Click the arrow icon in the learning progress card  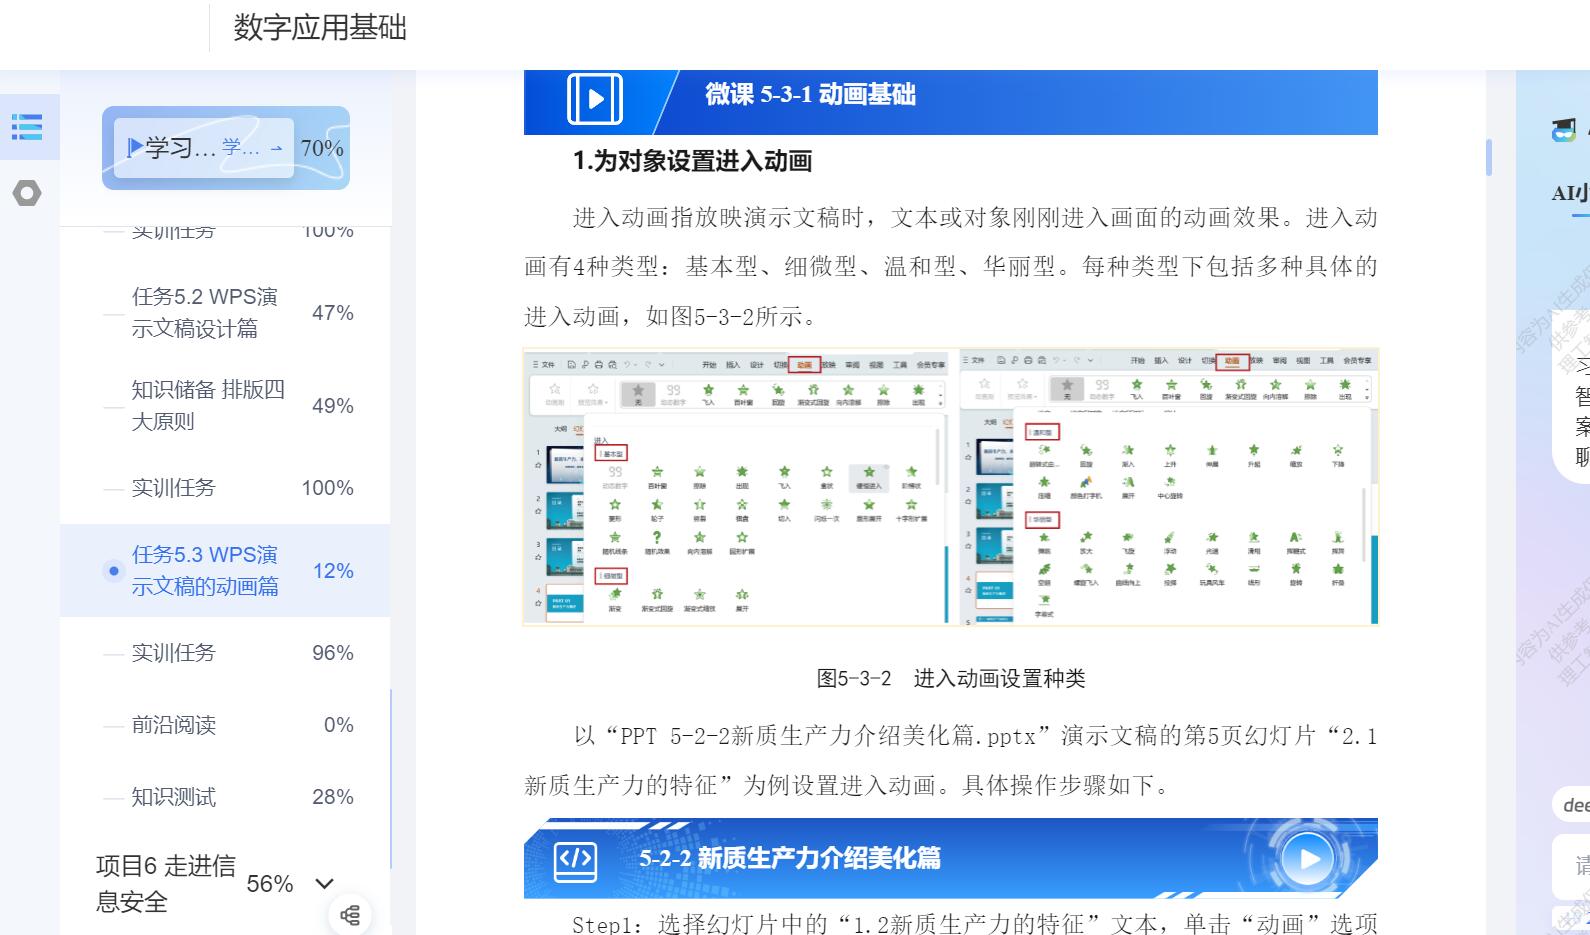[276, 148]
